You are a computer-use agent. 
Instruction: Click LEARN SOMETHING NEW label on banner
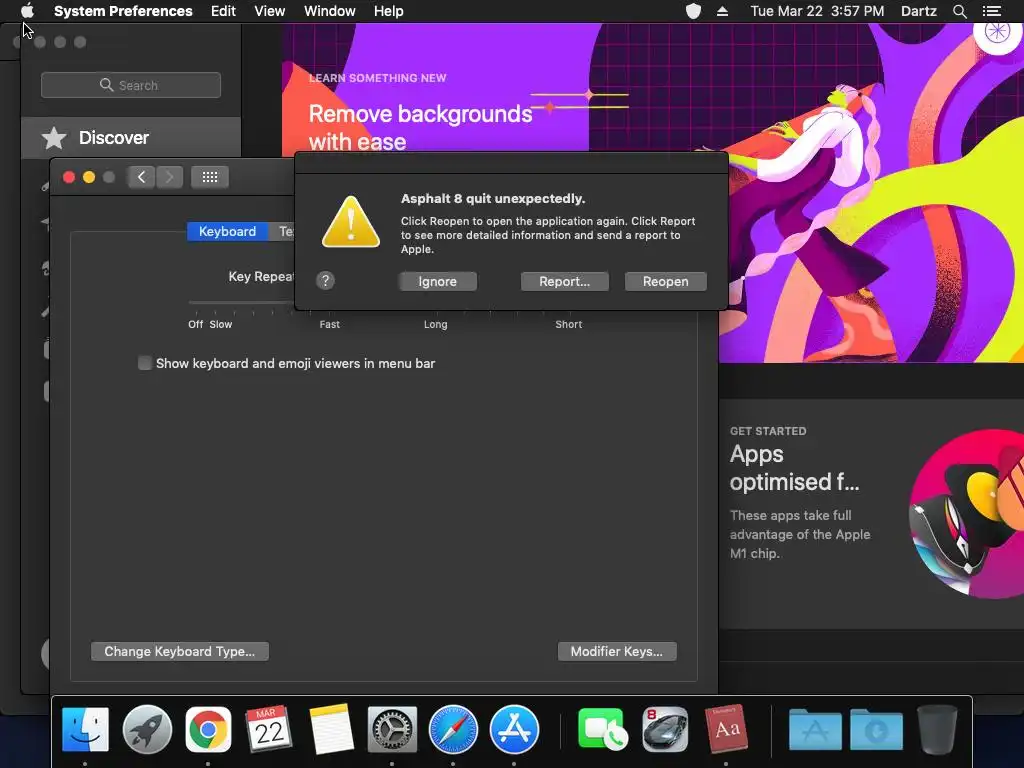[377, 78]
